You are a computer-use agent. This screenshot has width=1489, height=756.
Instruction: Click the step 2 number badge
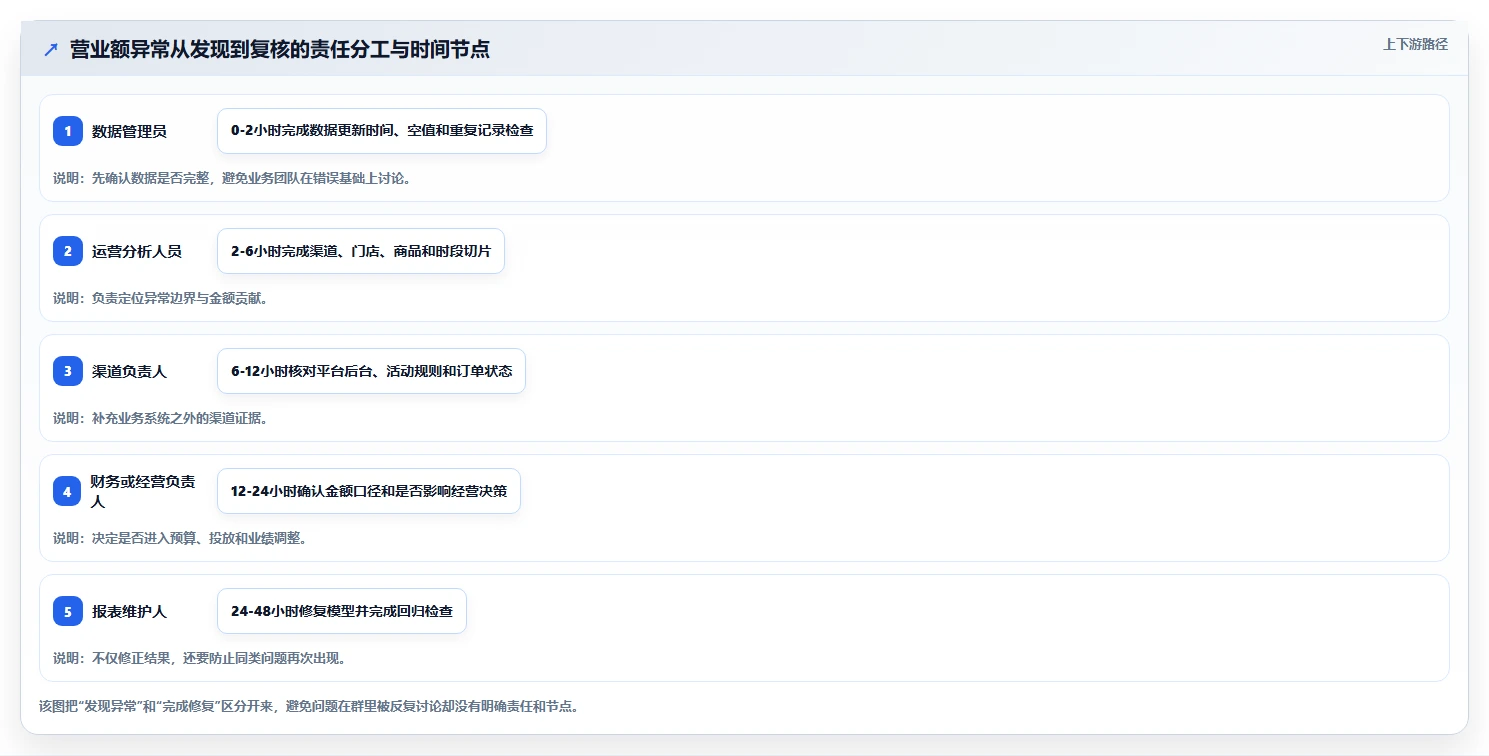[x=68, y=251]
